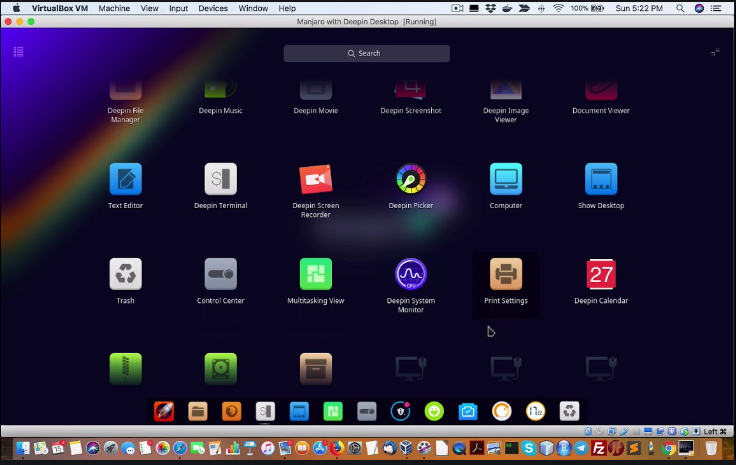Click the clock showing Sun 5:22 PM
Image resolution: width=736 pixels, height=465 pixels.
pyautogui.click(x=639, y=8)
